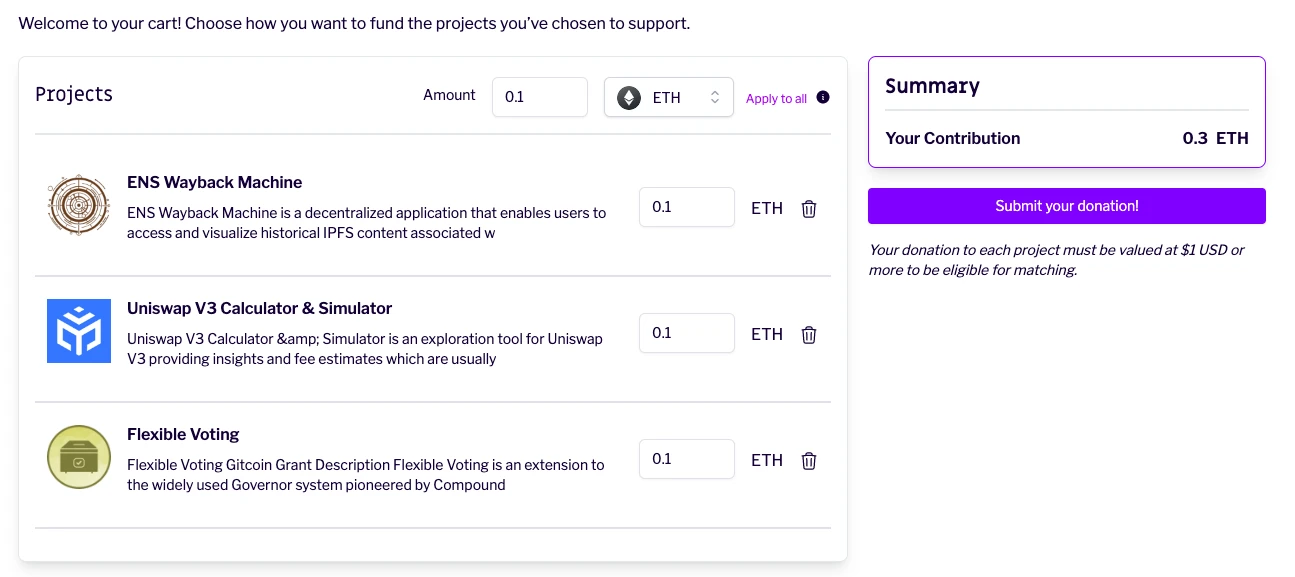
Task: Click the Ethereum icon in token selector
Action: [629, 98]
